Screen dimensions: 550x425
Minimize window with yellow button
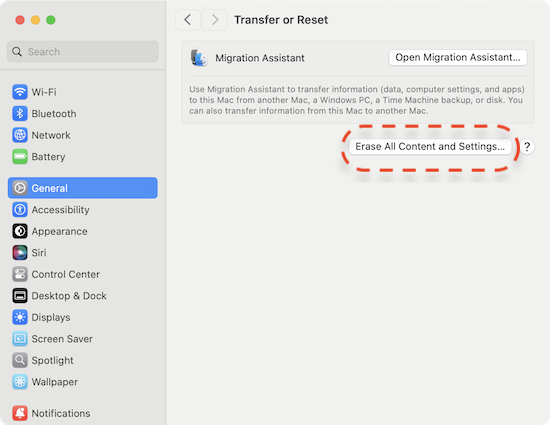(35, 20)
